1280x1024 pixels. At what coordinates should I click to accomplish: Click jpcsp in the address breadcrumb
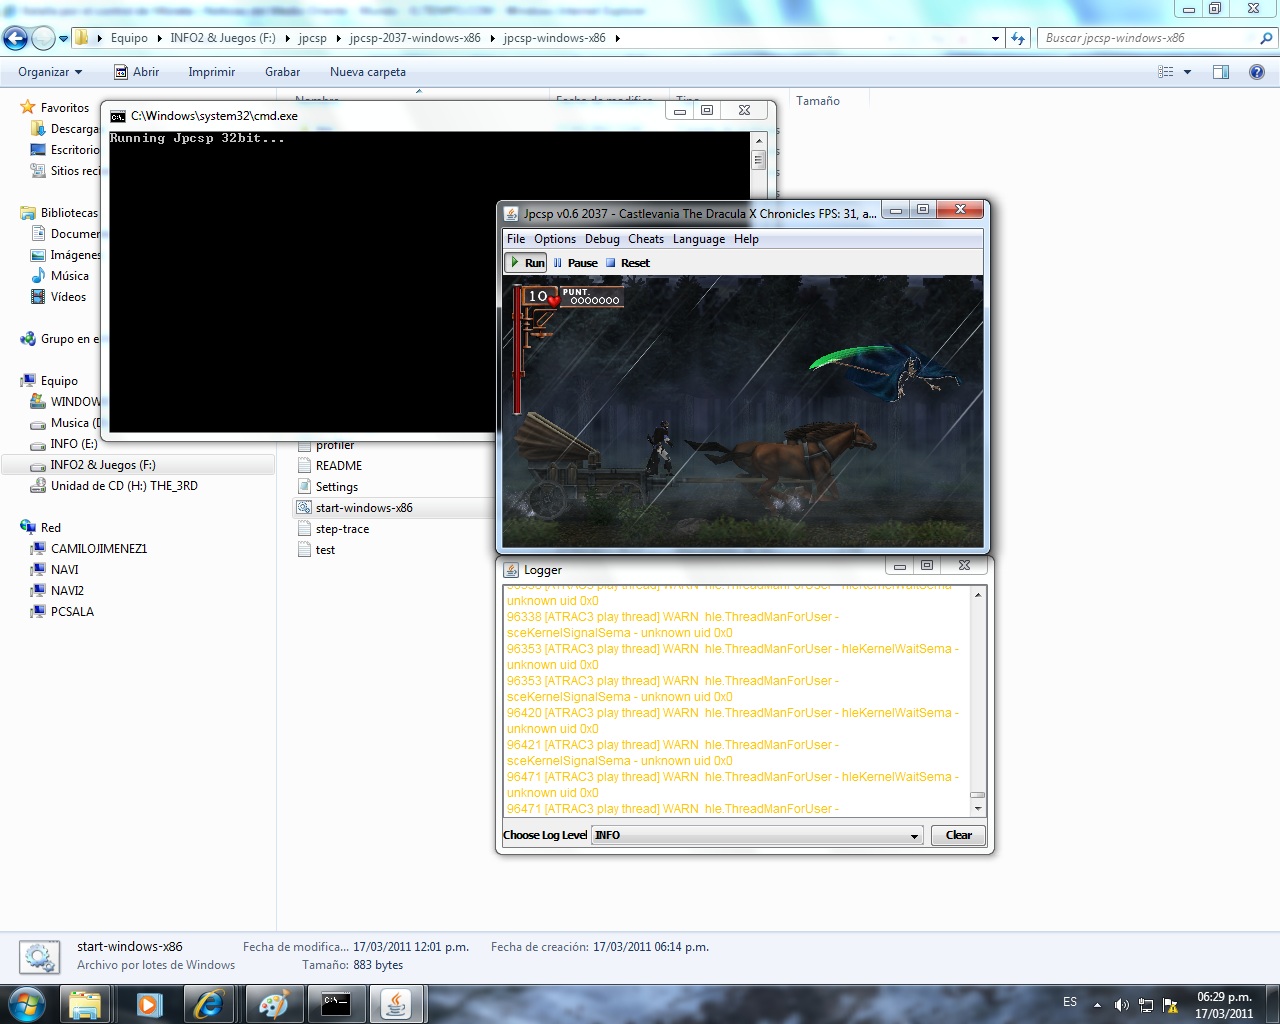[x=312, y=38]
